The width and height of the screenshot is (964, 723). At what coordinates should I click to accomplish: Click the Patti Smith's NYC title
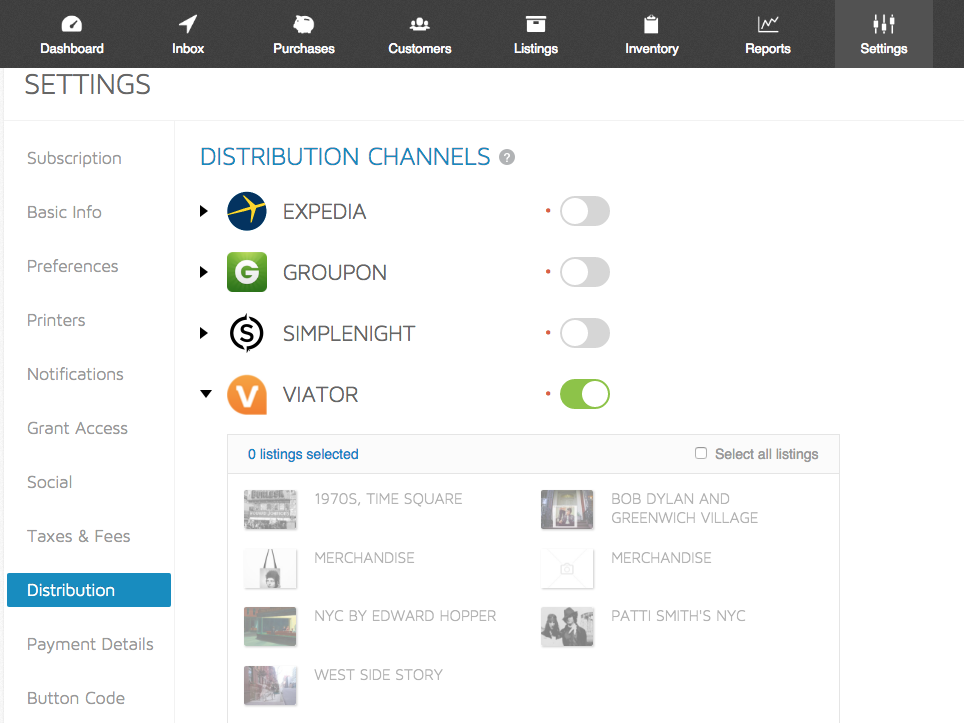pyautogui.click(x=678, y=616)
